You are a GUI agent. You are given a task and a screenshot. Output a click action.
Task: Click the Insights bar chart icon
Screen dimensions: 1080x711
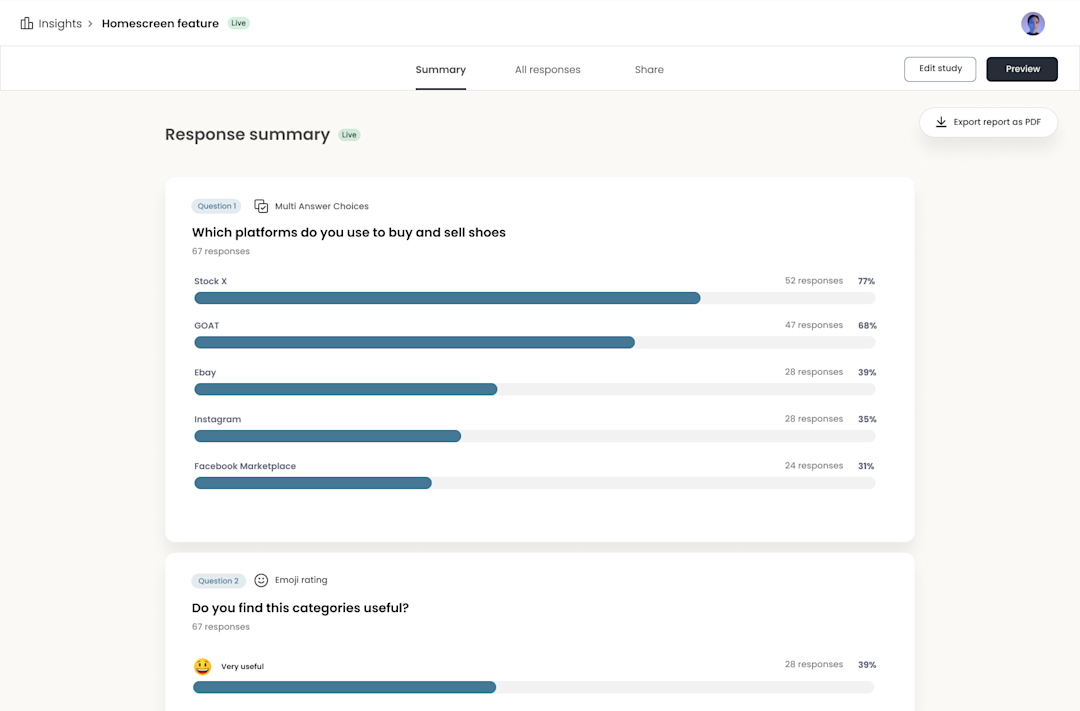point(27,23)
